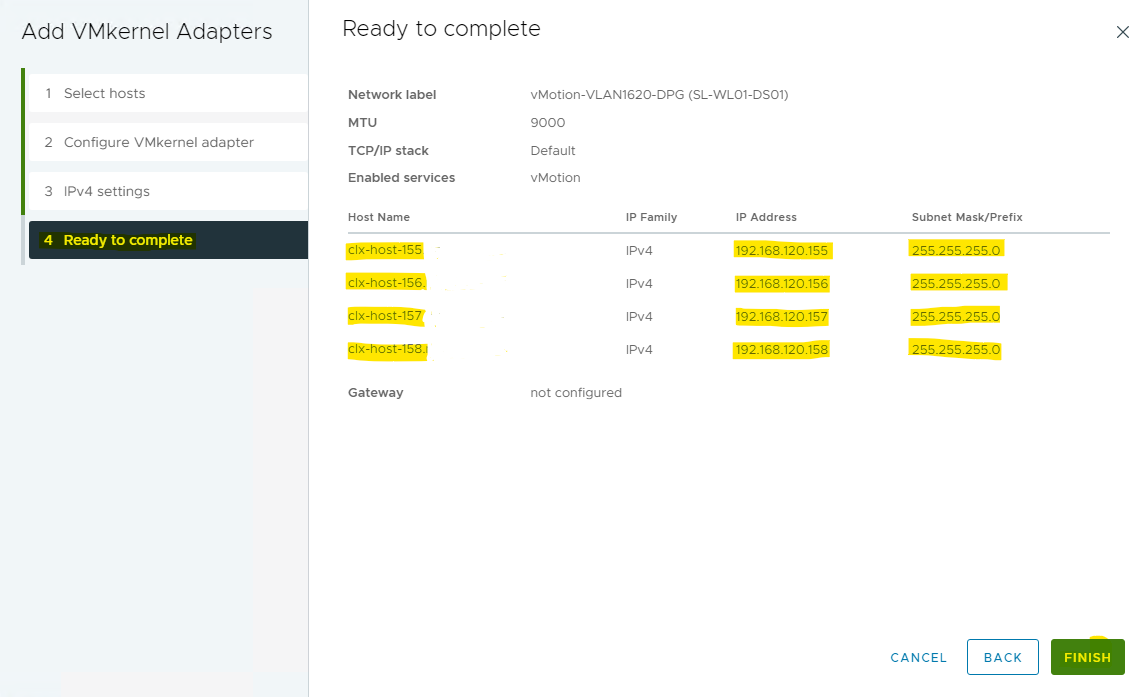The height and width of the screenshot is (697, 1146).
Task: Close the Add VMkernel Adapters dialog
Action: coord(1122,33)
